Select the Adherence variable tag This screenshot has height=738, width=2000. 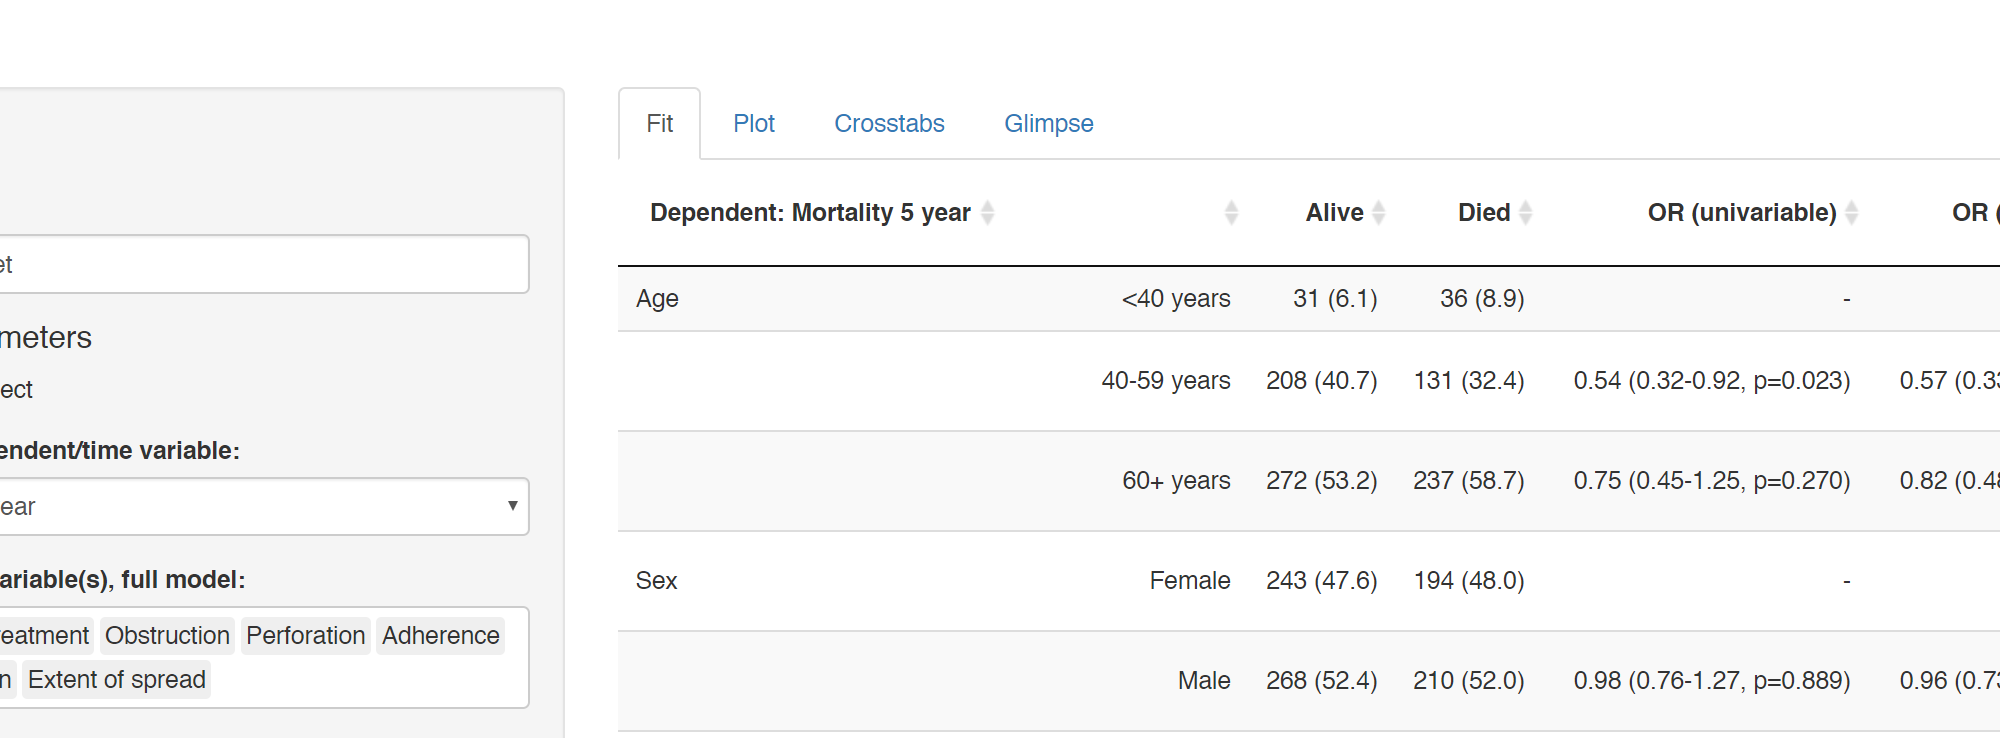coord(440,636)
